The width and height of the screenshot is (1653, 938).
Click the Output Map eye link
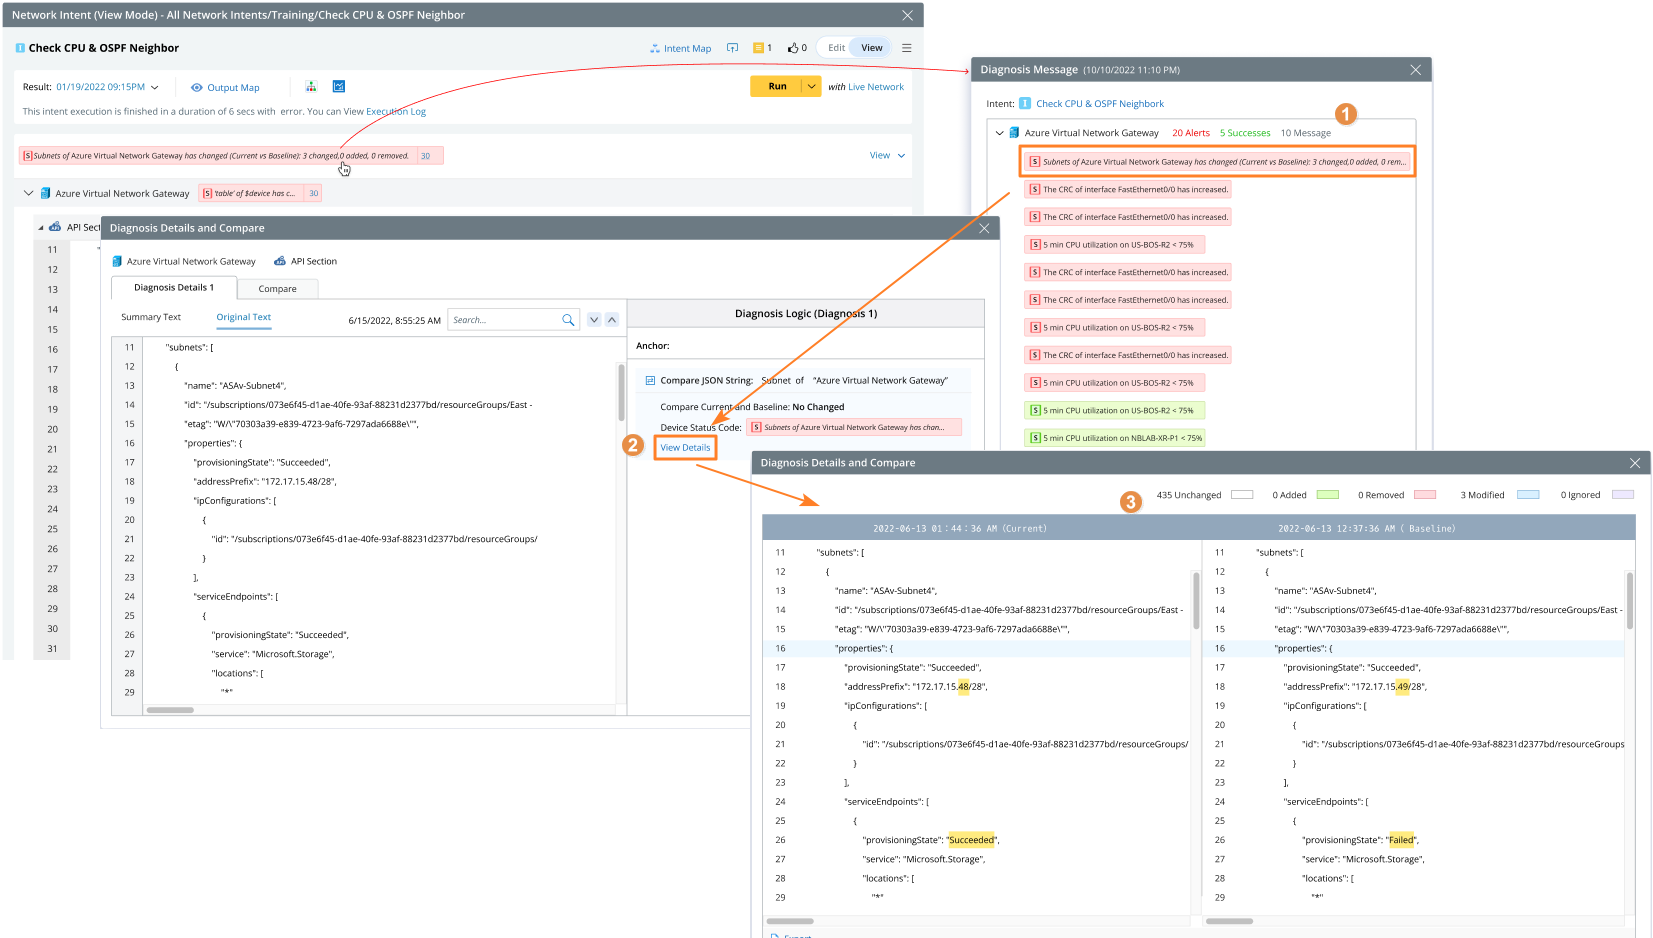tap(225, 87)
